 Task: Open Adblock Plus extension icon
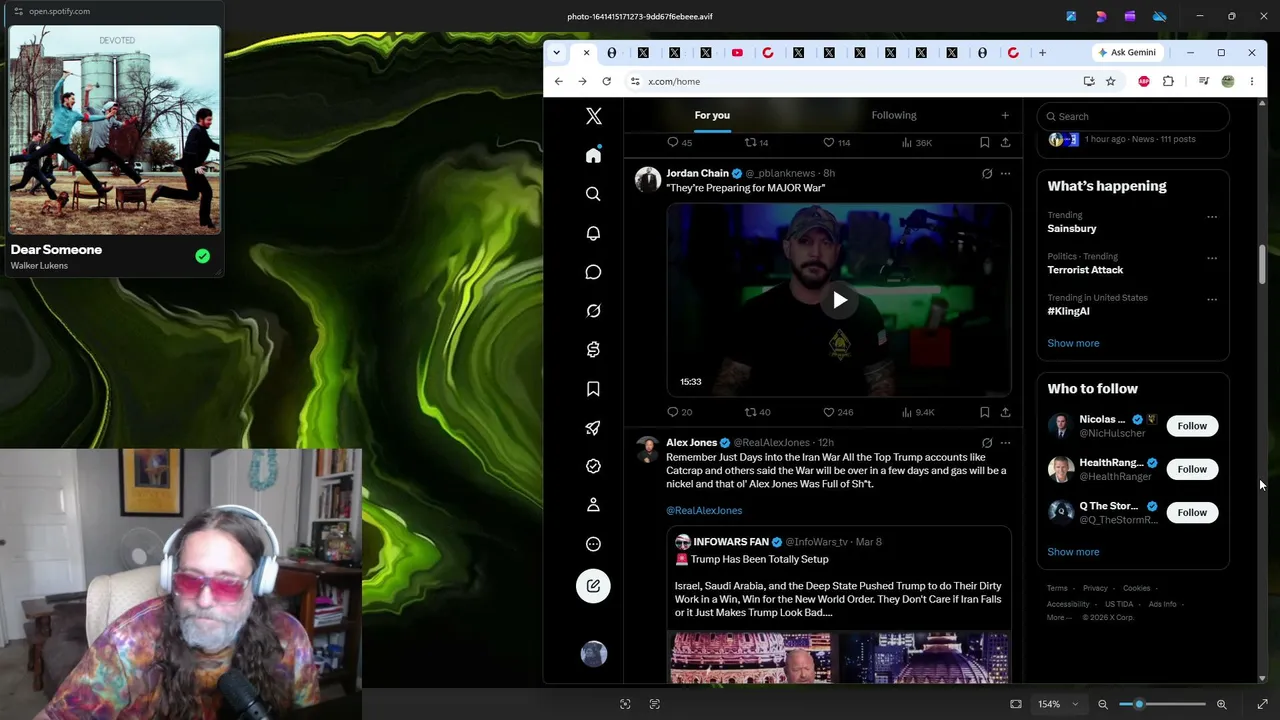(1144, 81)
